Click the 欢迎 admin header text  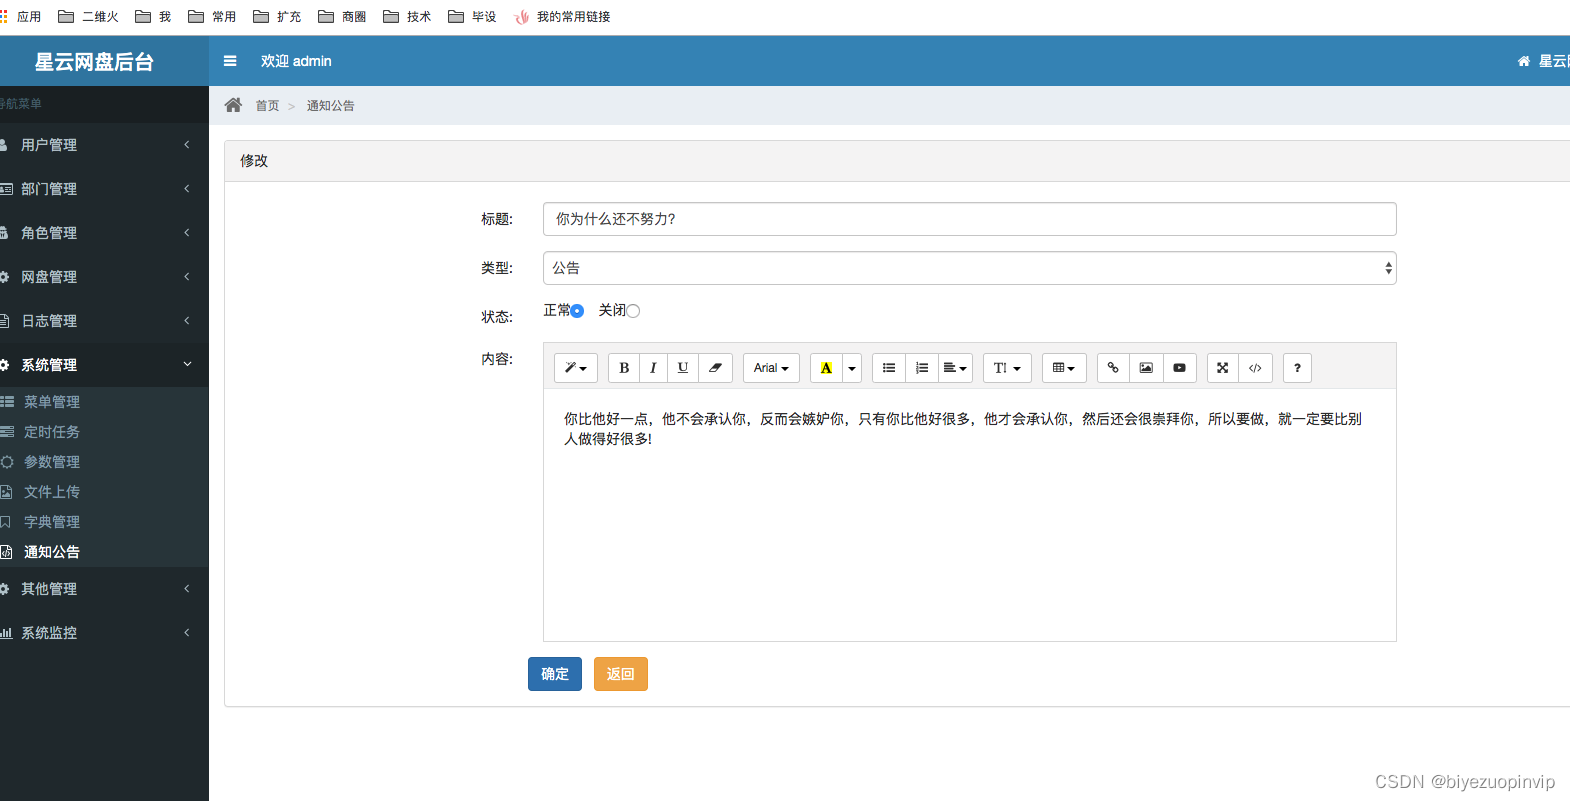point(296,61)
